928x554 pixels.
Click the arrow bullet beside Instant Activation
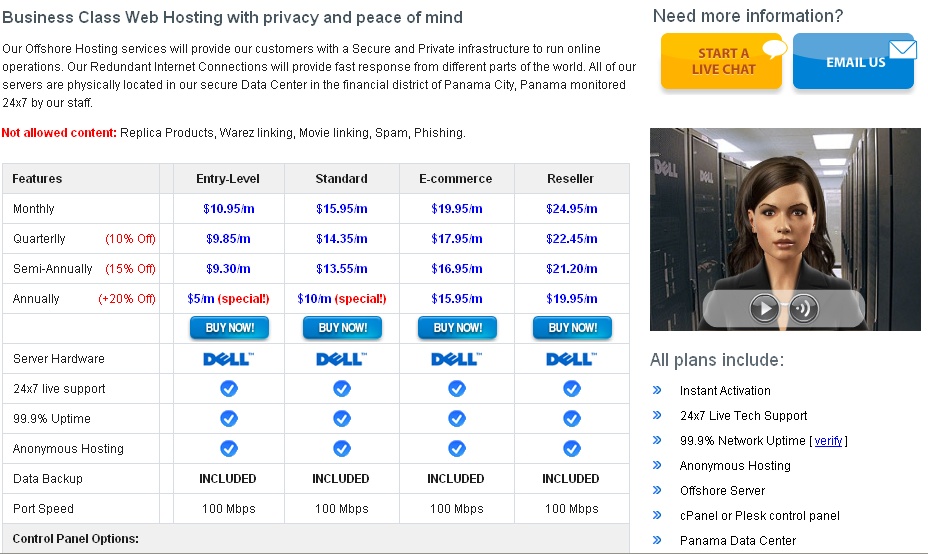[x=657, y=390]
